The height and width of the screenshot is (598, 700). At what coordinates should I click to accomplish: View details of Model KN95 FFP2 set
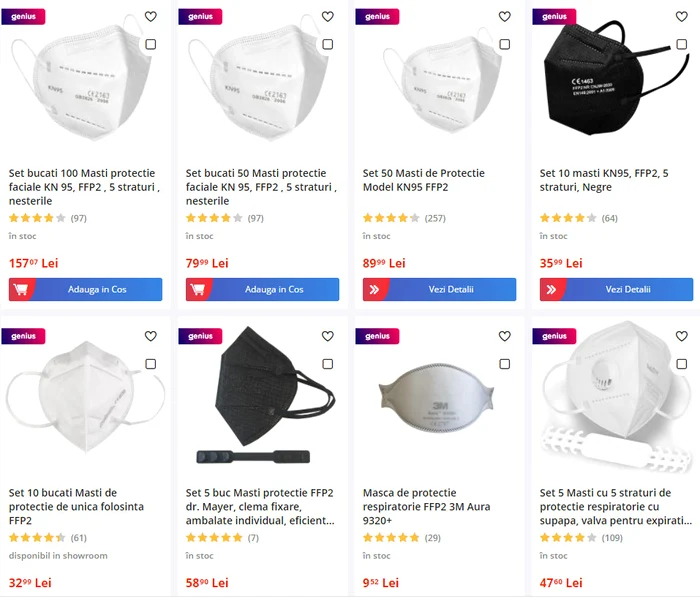coord(439,289)
